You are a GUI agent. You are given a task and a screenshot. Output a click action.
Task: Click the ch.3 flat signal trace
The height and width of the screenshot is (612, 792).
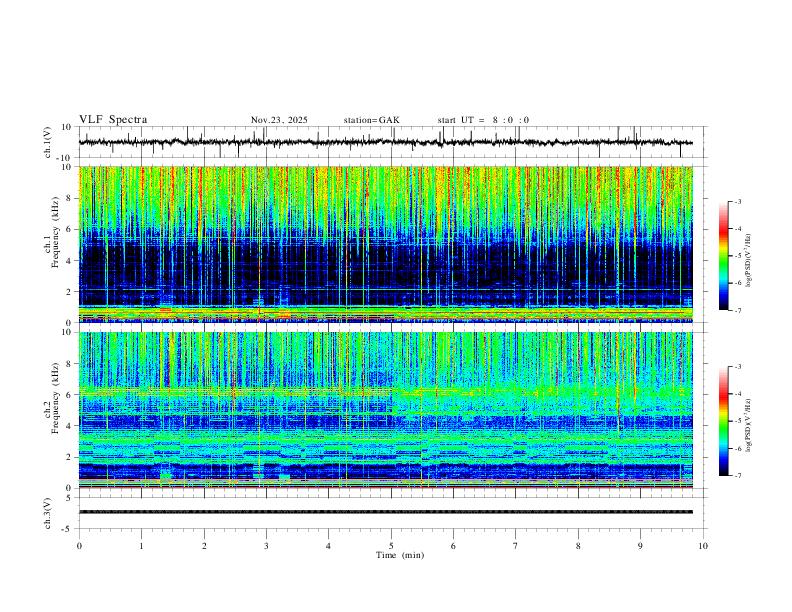point(386,512)
